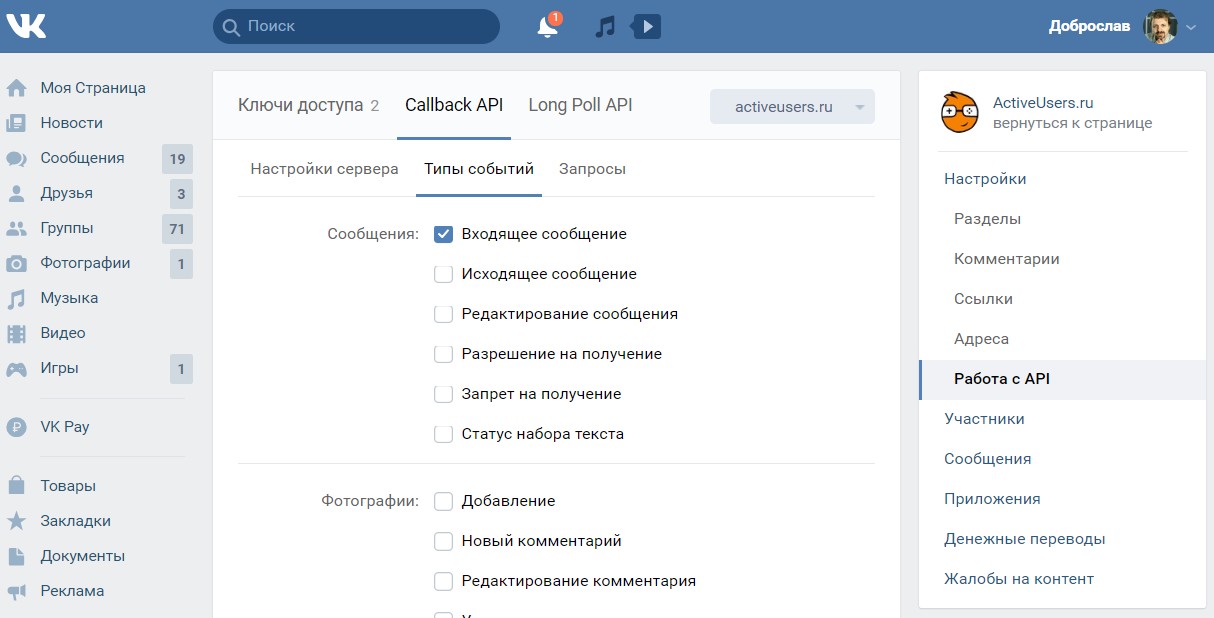The image size is (1214, 618).
Task: Click the 71 badge next to Группы
Action: point(178,228)
